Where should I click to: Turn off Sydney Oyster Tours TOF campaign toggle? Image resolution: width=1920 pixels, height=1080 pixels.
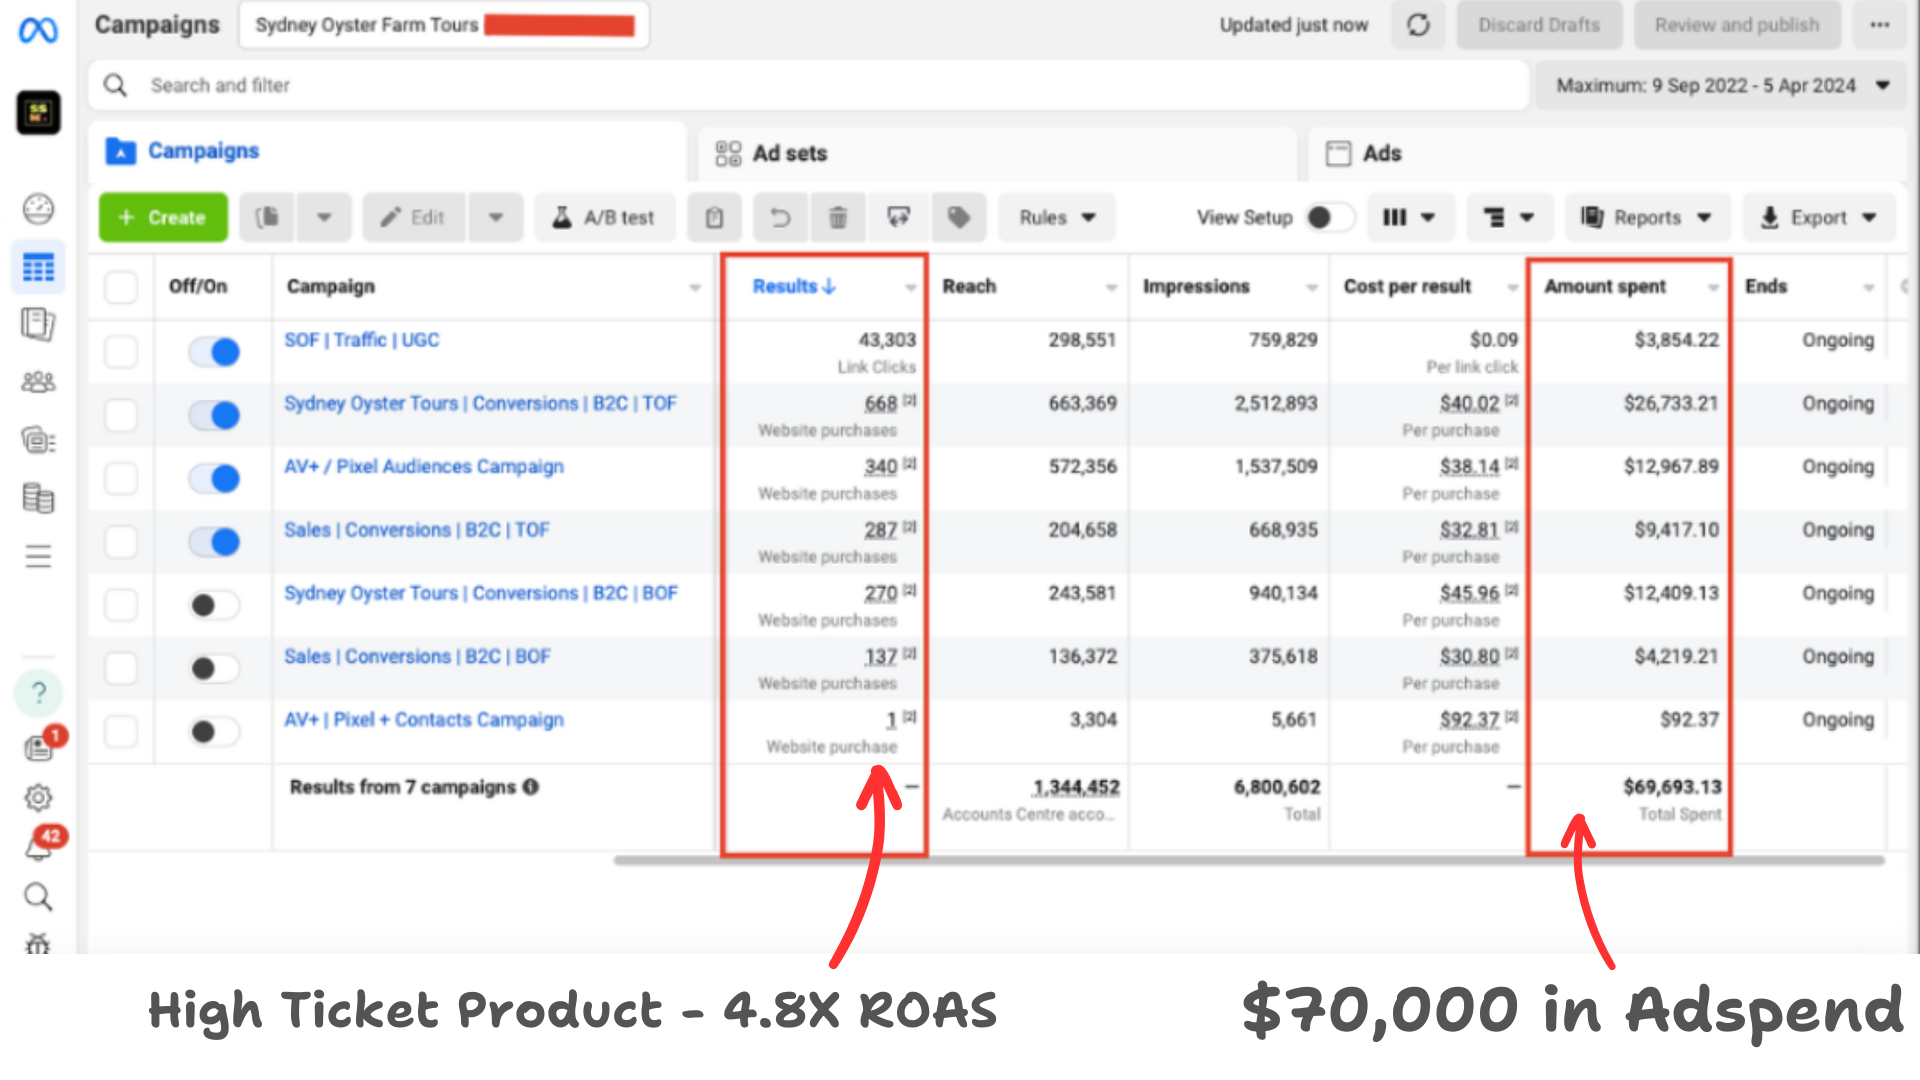215,414
